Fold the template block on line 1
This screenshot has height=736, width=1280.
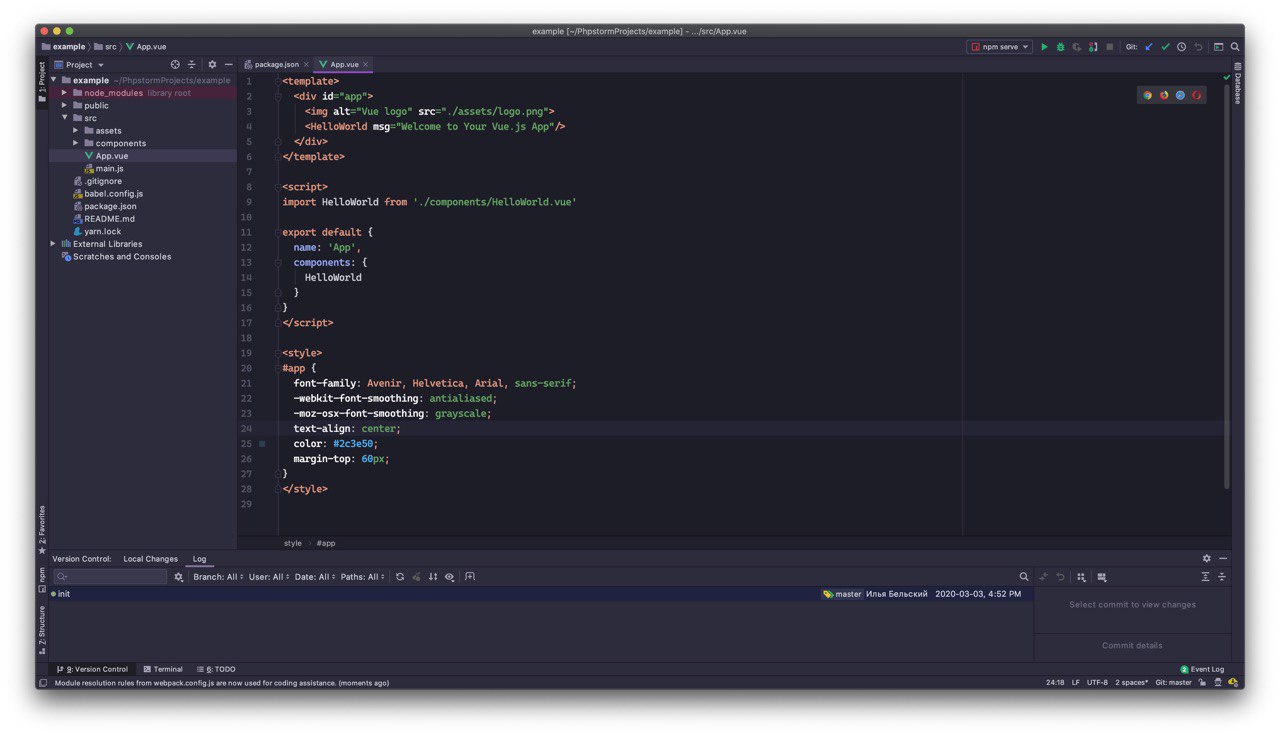click(x=278, y=81)
